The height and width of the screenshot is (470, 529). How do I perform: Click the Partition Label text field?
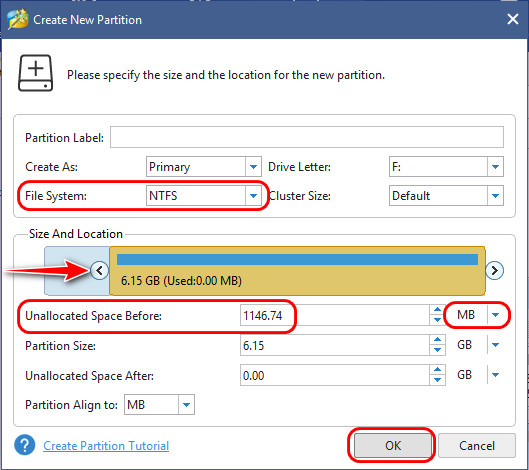[x=307, y=137]
